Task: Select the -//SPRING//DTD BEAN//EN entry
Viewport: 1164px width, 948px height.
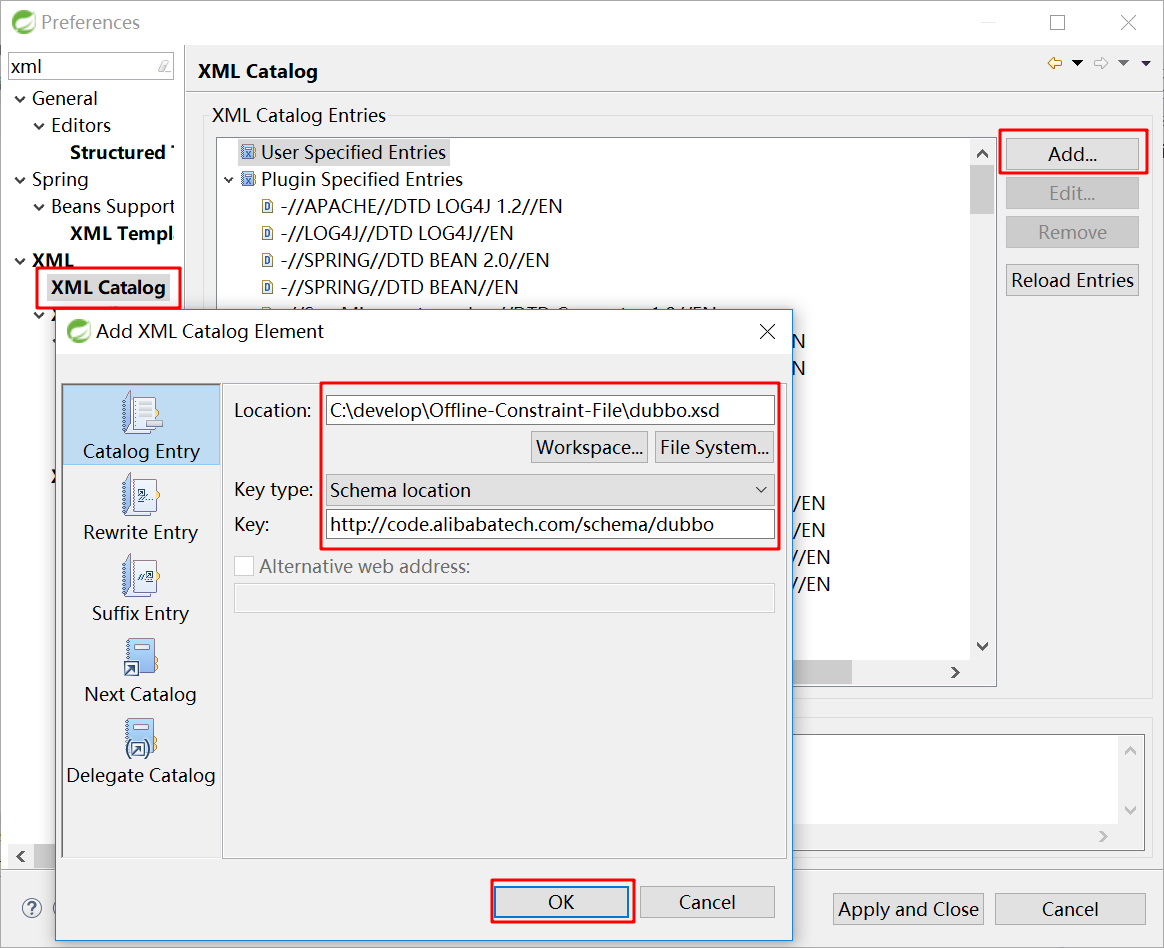Action: [x=399, y=287]
